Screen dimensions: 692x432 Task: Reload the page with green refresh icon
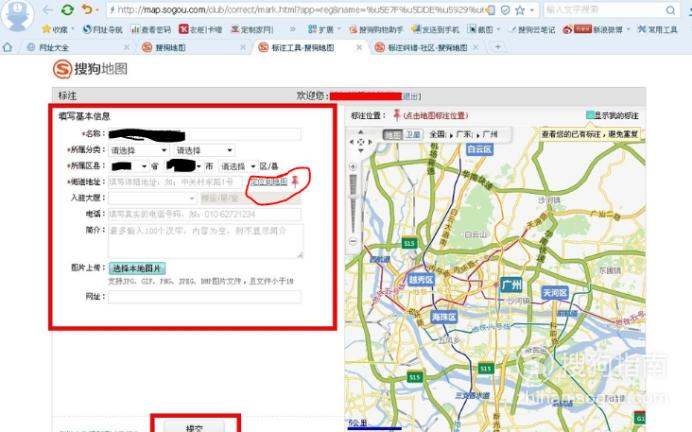pyautogui.click(x=67, y=10)
